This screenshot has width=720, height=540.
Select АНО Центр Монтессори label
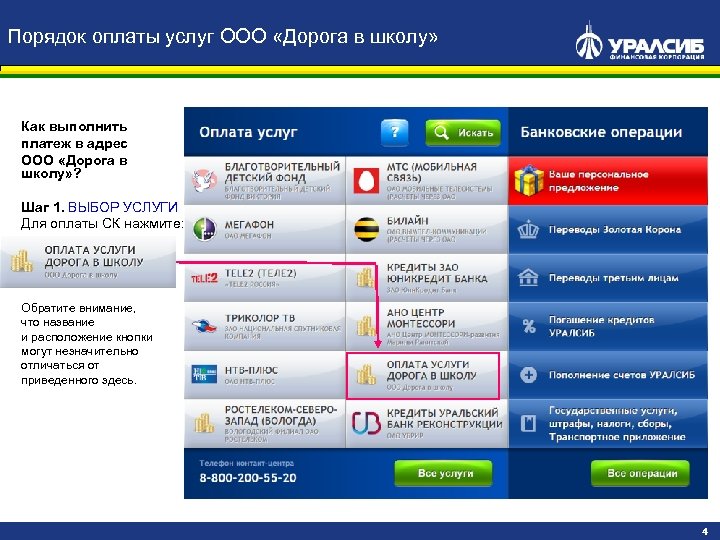click(x=415, y=318)
